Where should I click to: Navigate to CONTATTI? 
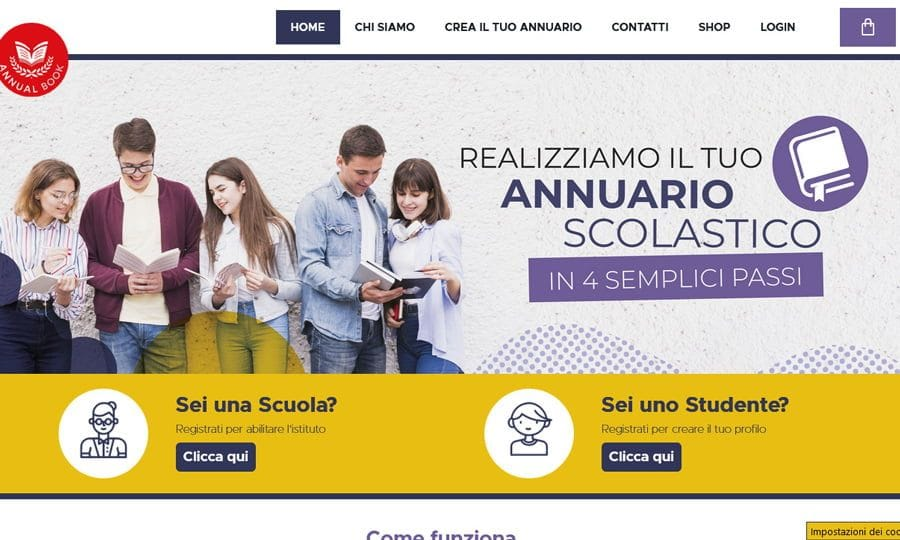[640, 27]
